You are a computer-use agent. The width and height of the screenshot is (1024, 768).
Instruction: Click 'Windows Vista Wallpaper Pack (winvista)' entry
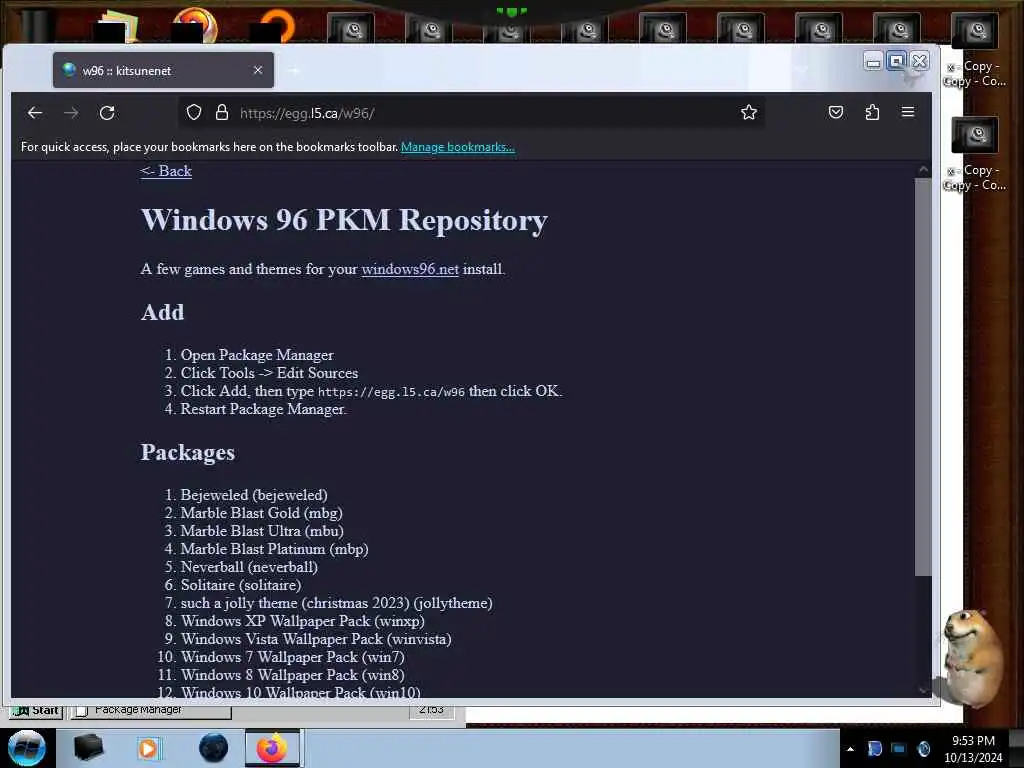coord(316,639)
